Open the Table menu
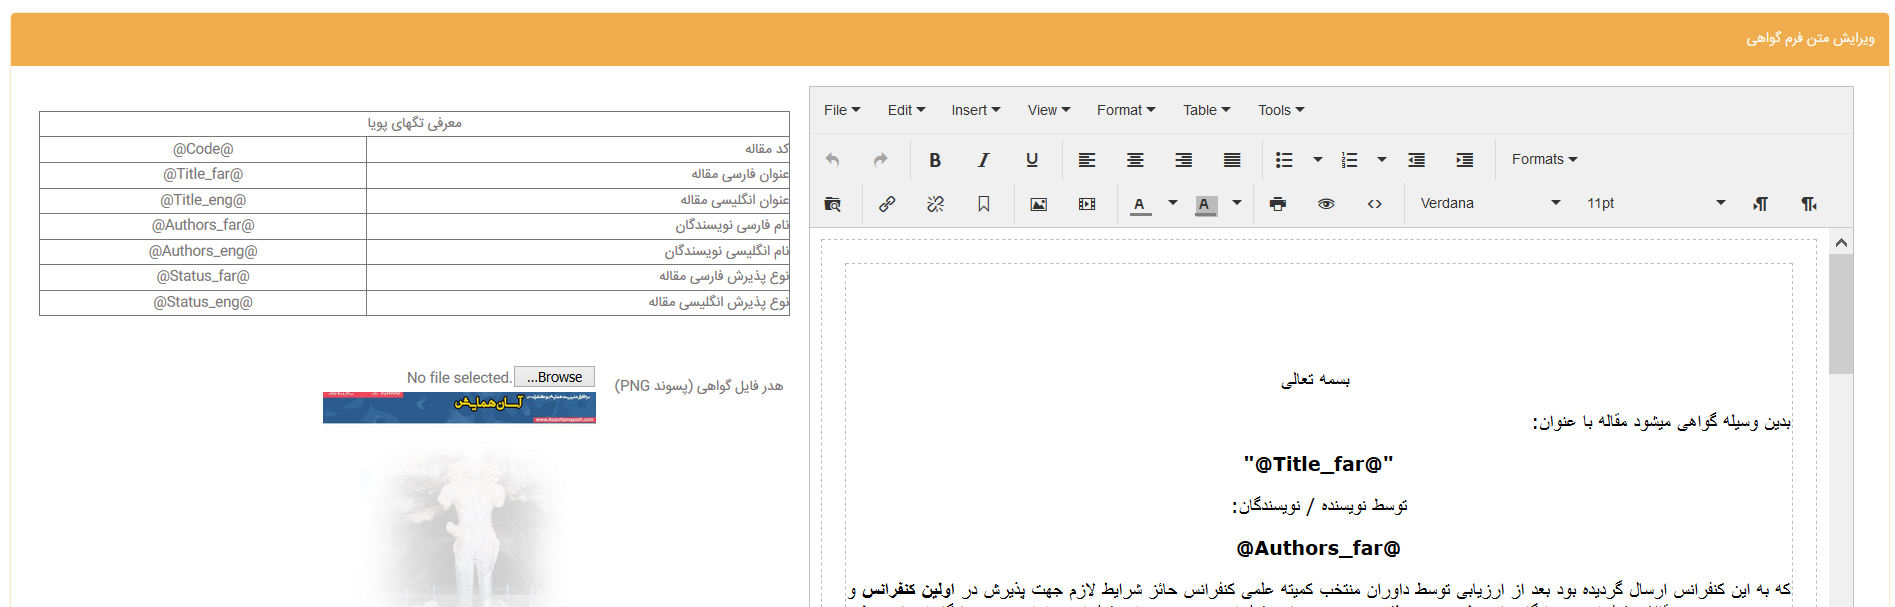This screenshot has height=607, width=1895. pos(1206,110)
